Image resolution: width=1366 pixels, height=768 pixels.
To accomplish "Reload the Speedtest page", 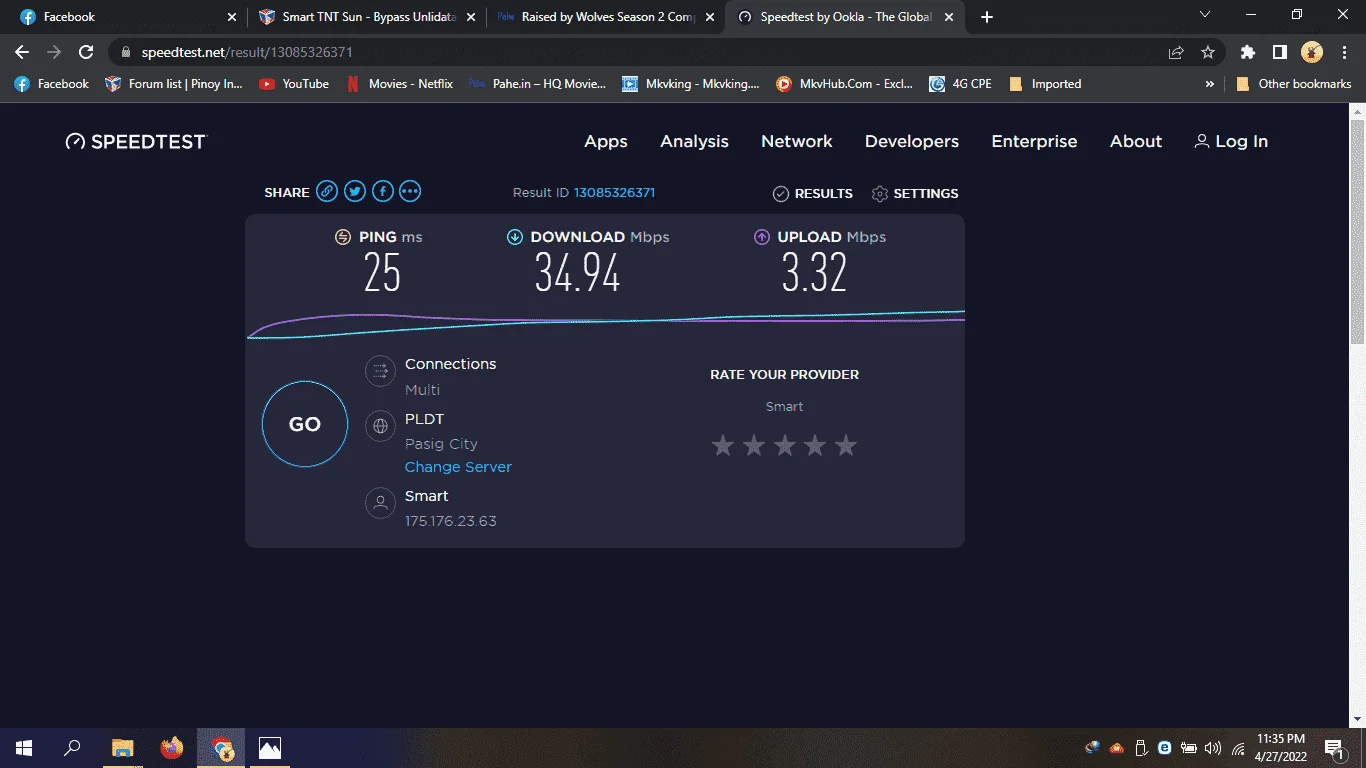I will coord(86,52).
